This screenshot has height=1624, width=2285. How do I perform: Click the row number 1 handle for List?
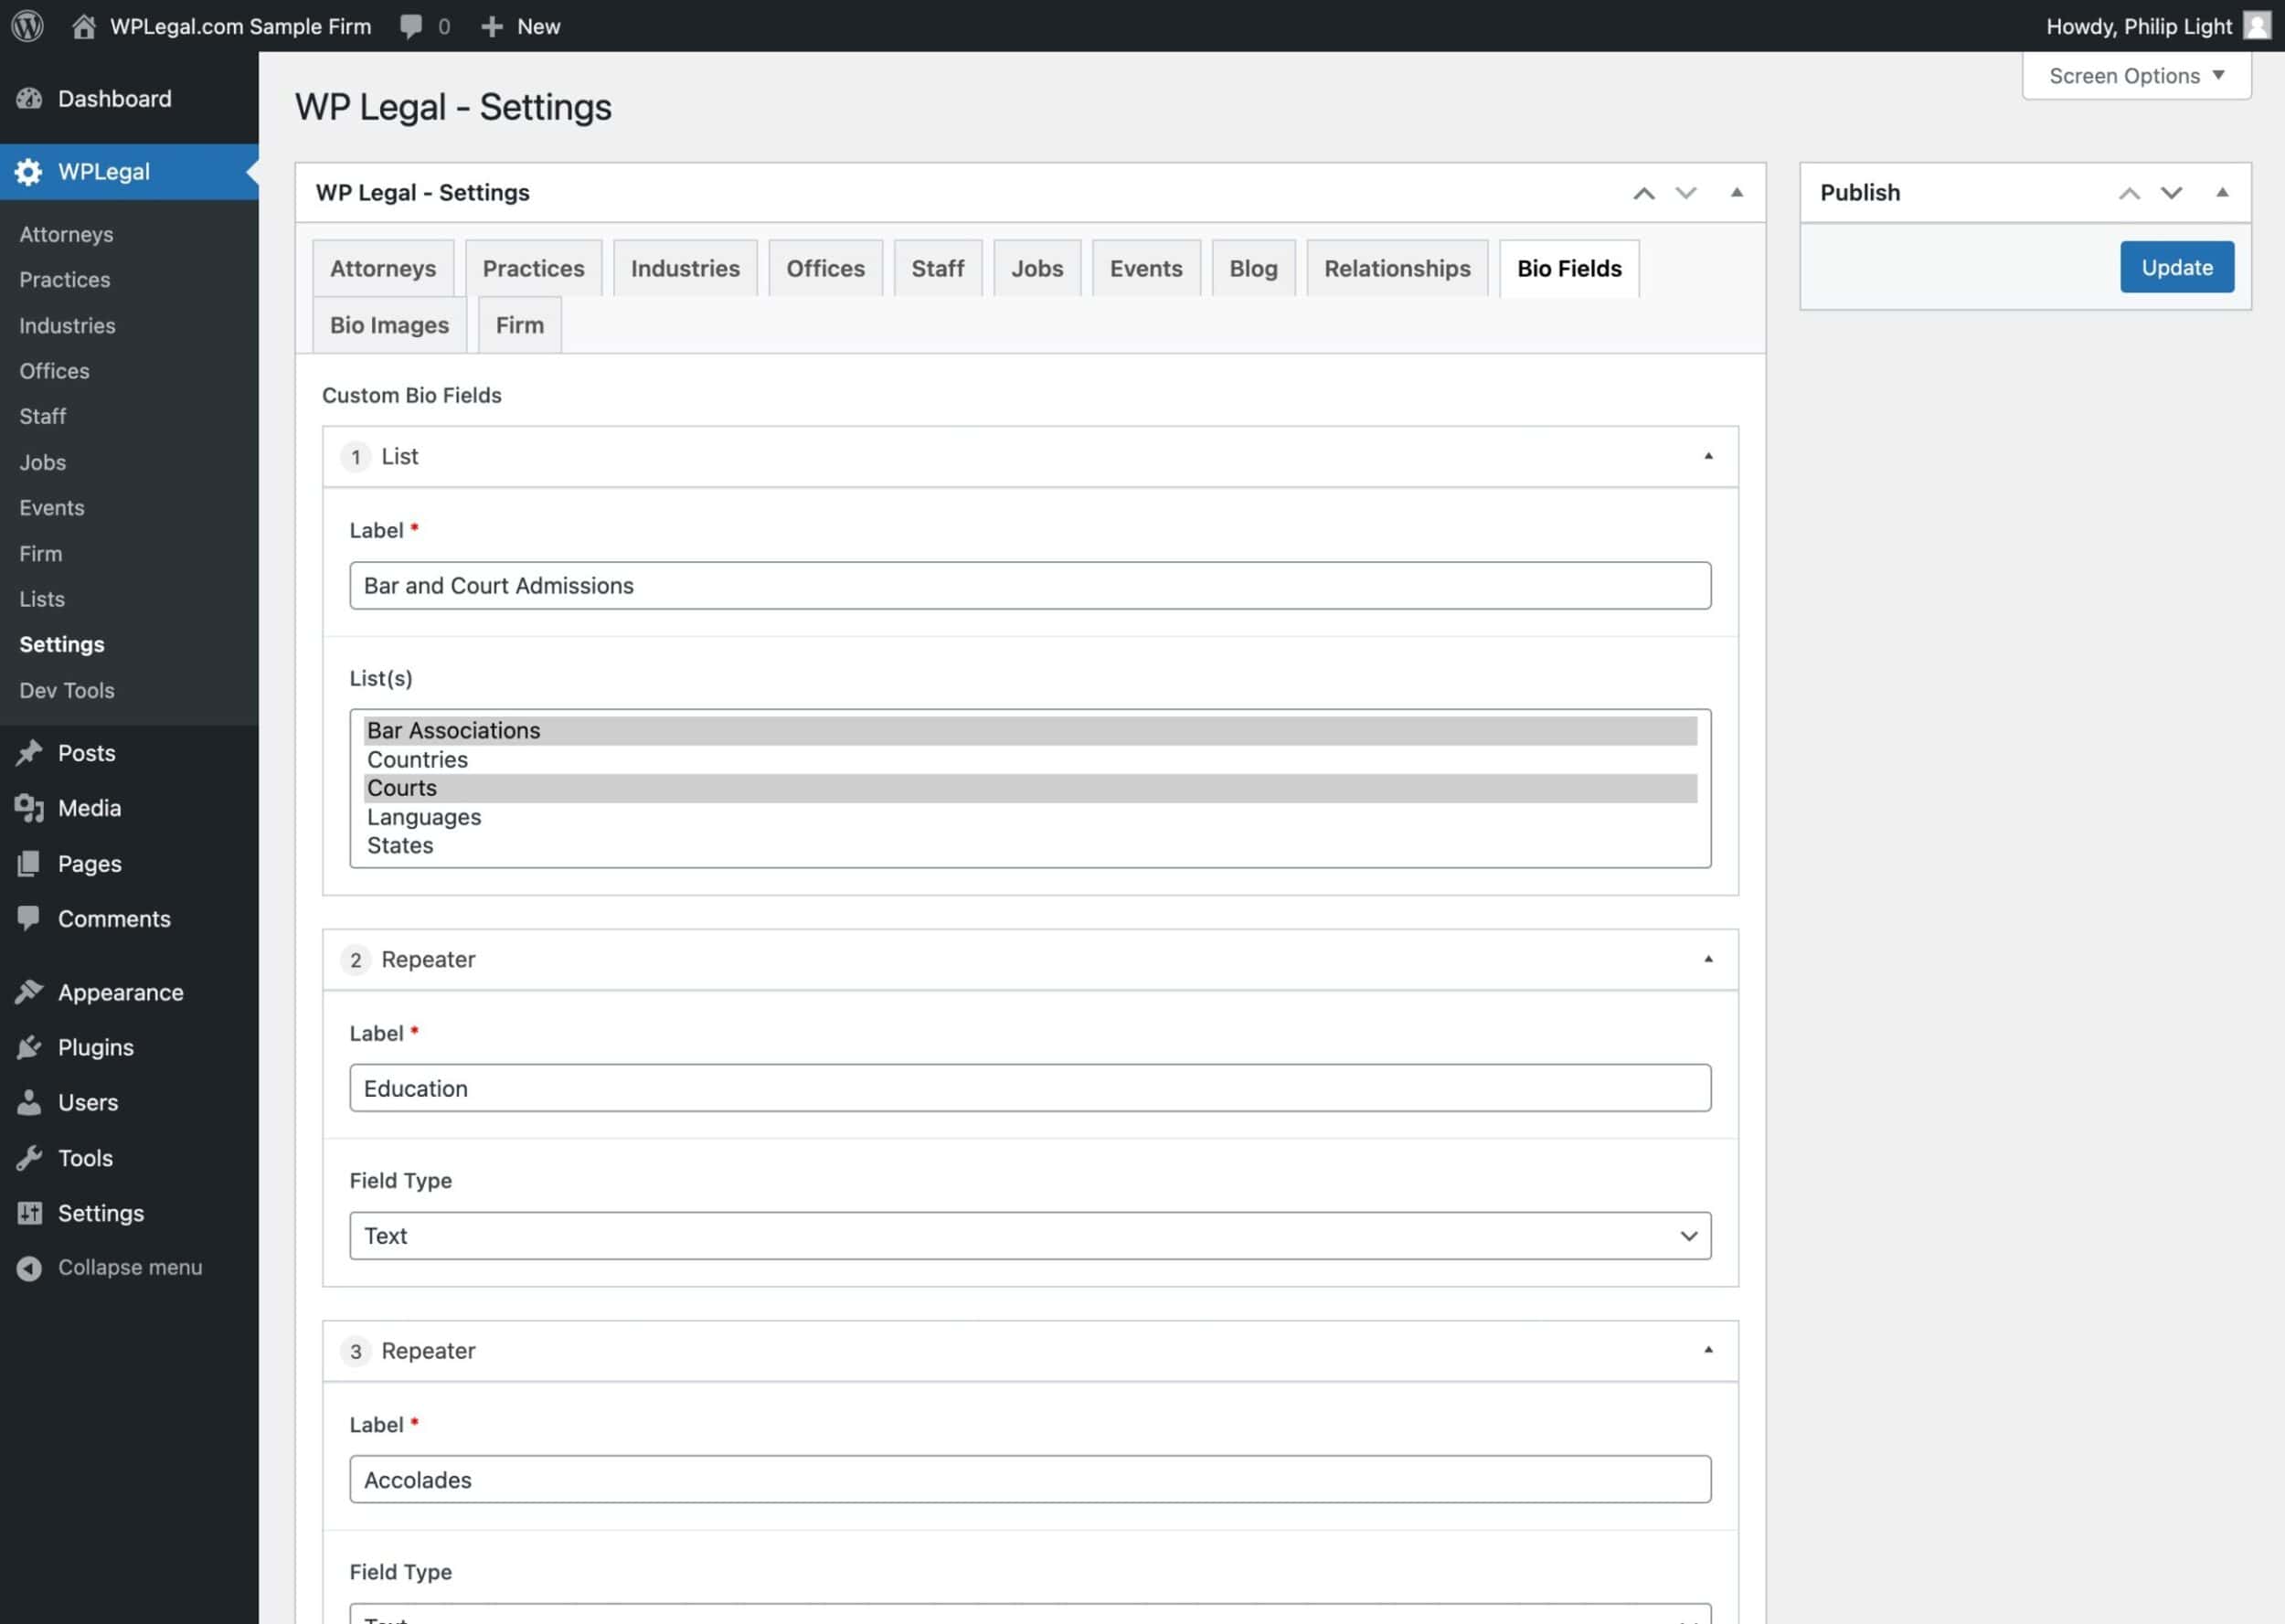coord(355,457)
